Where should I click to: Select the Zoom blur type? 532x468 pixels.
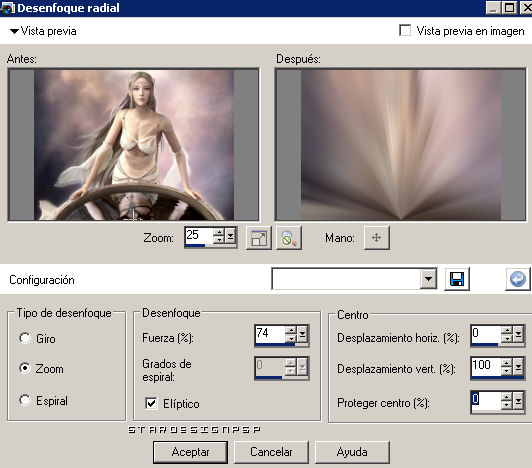pyautogui.click(x=25, y=368)
